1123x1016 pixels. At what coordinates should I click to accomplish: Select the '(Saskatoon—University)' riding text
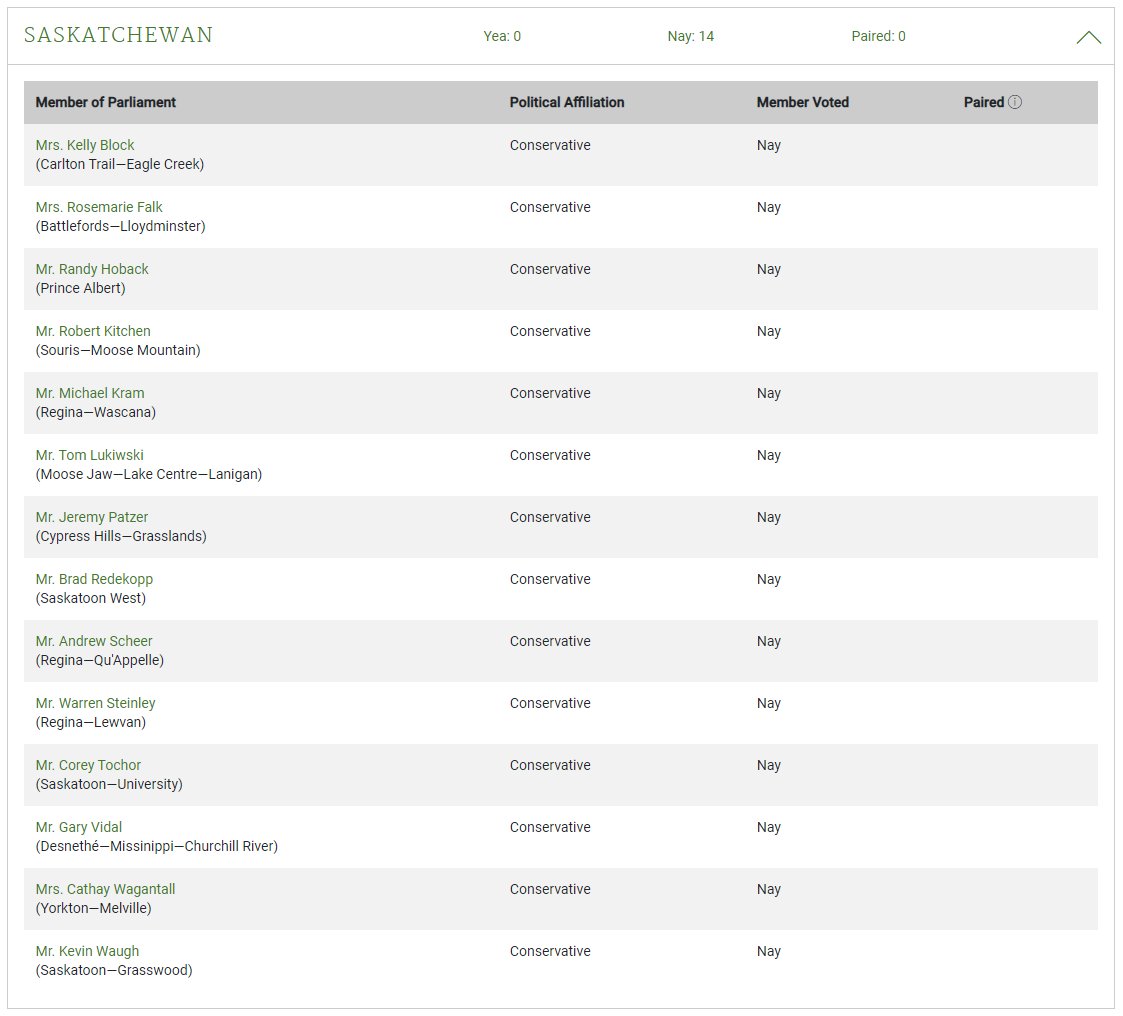point(109,784)
